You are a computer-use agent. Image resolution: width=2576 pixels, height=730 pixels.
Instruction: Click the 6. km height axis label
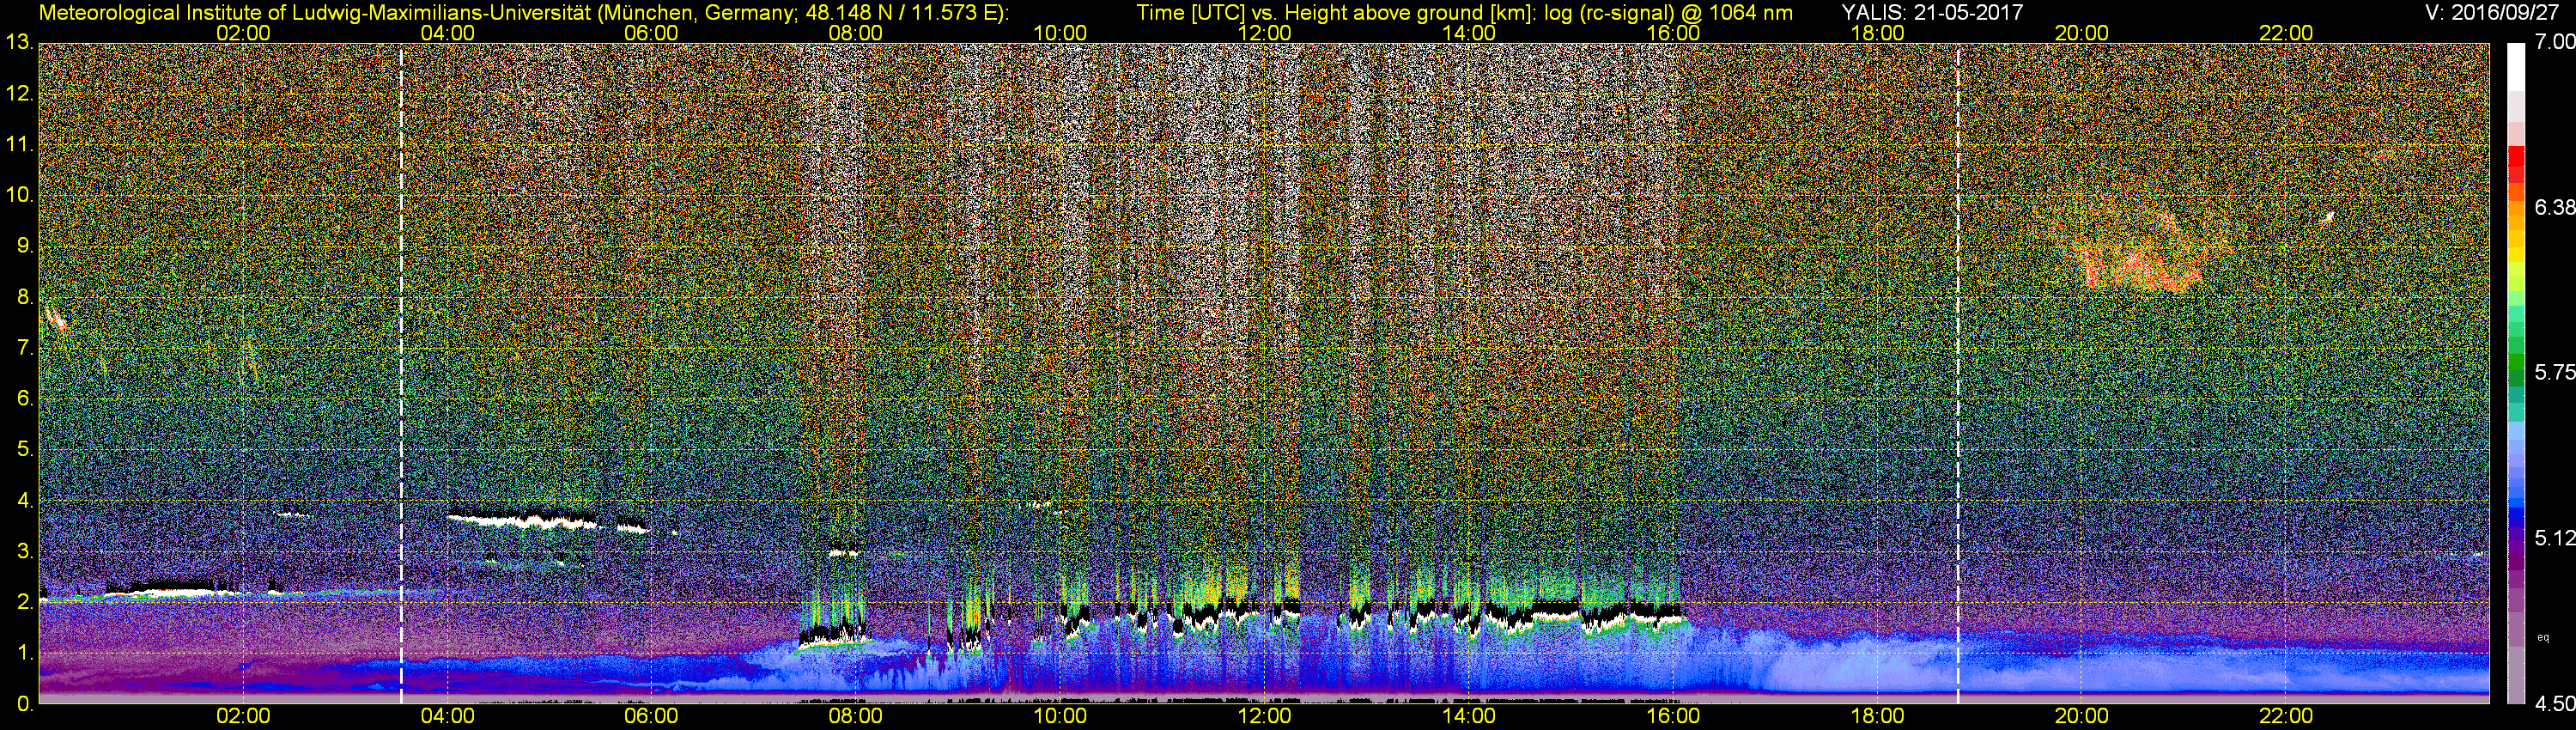[x=25, y=399]
